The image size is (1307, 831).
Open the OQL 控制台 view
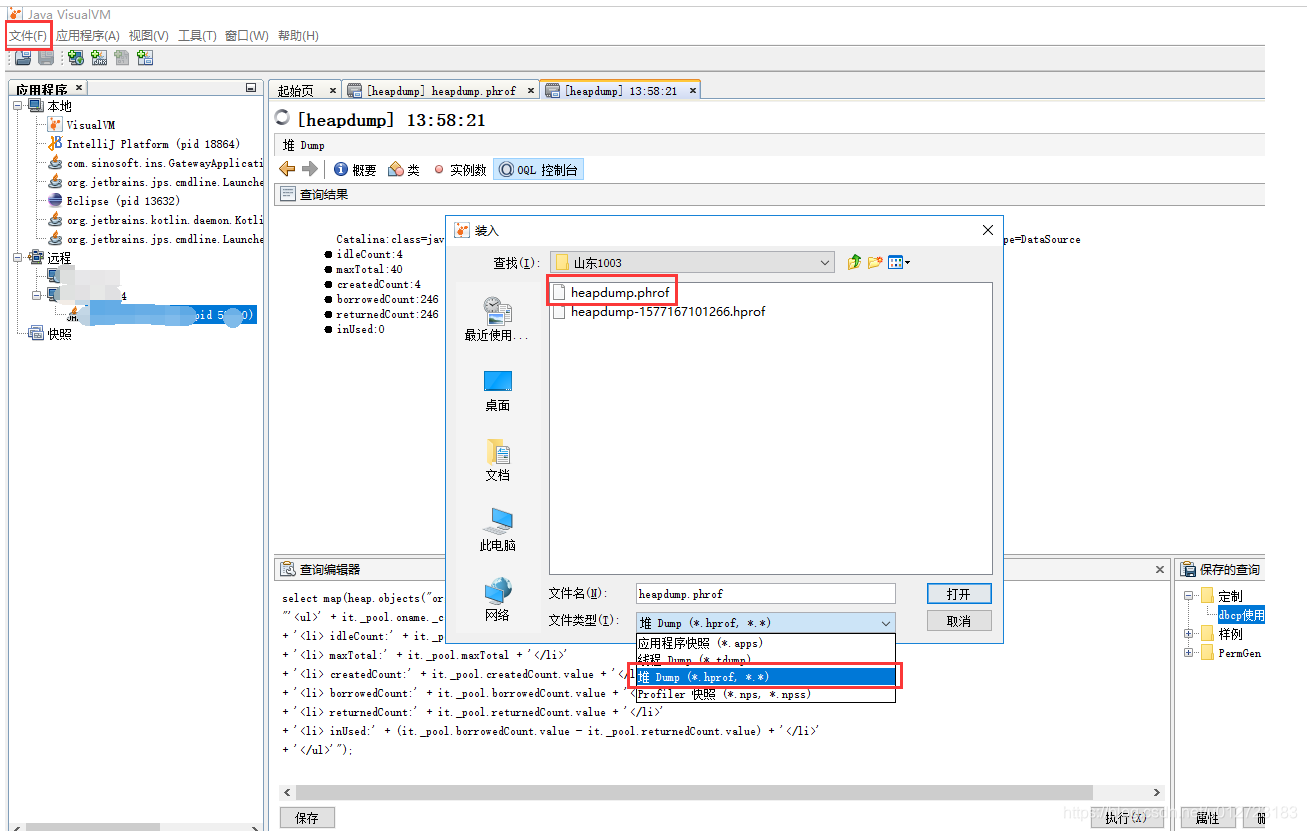tap(538, 170)
